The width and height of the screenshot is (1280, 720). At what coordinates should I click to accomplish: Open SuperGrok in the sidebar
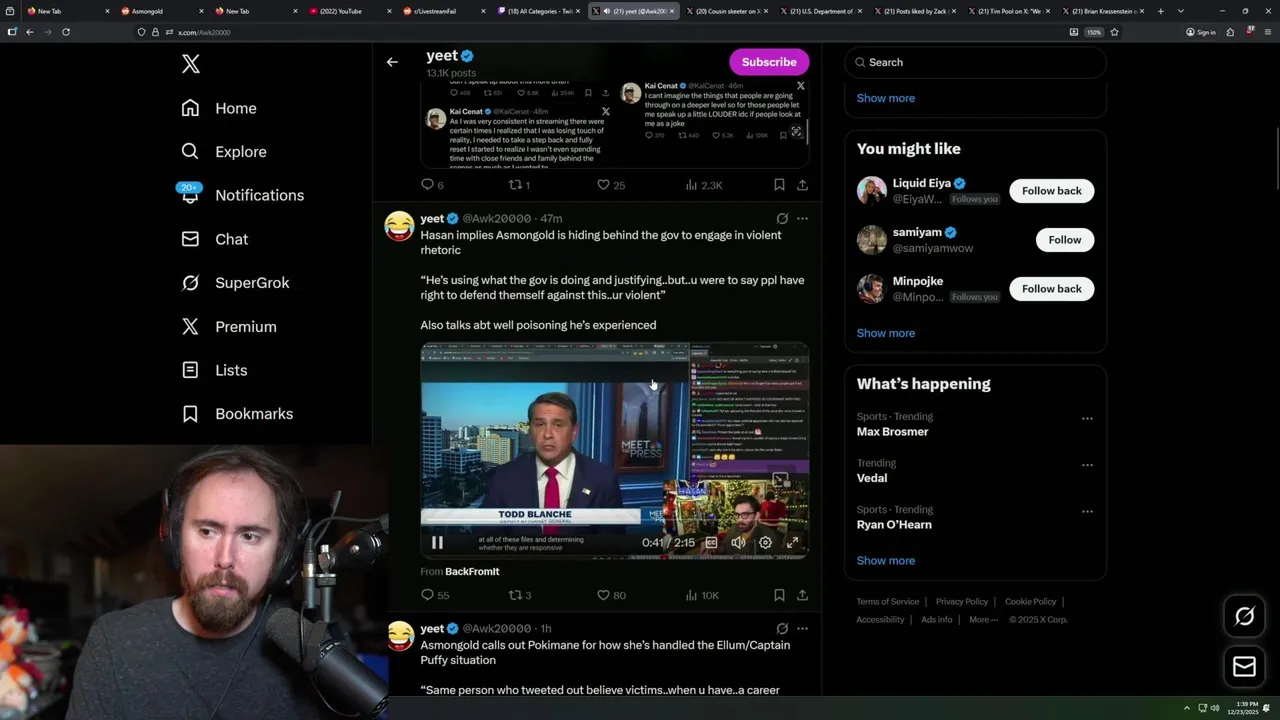(x=235, y=283)
